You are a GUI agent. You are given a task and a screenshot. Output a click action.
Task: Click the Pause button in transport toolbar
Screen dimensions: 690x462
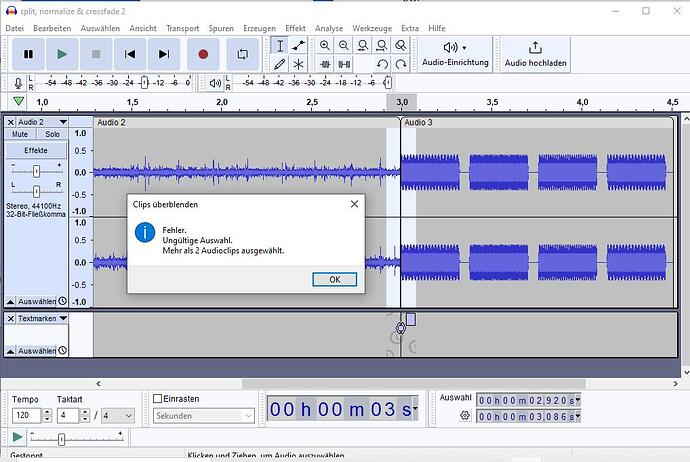tap(28, 54)
